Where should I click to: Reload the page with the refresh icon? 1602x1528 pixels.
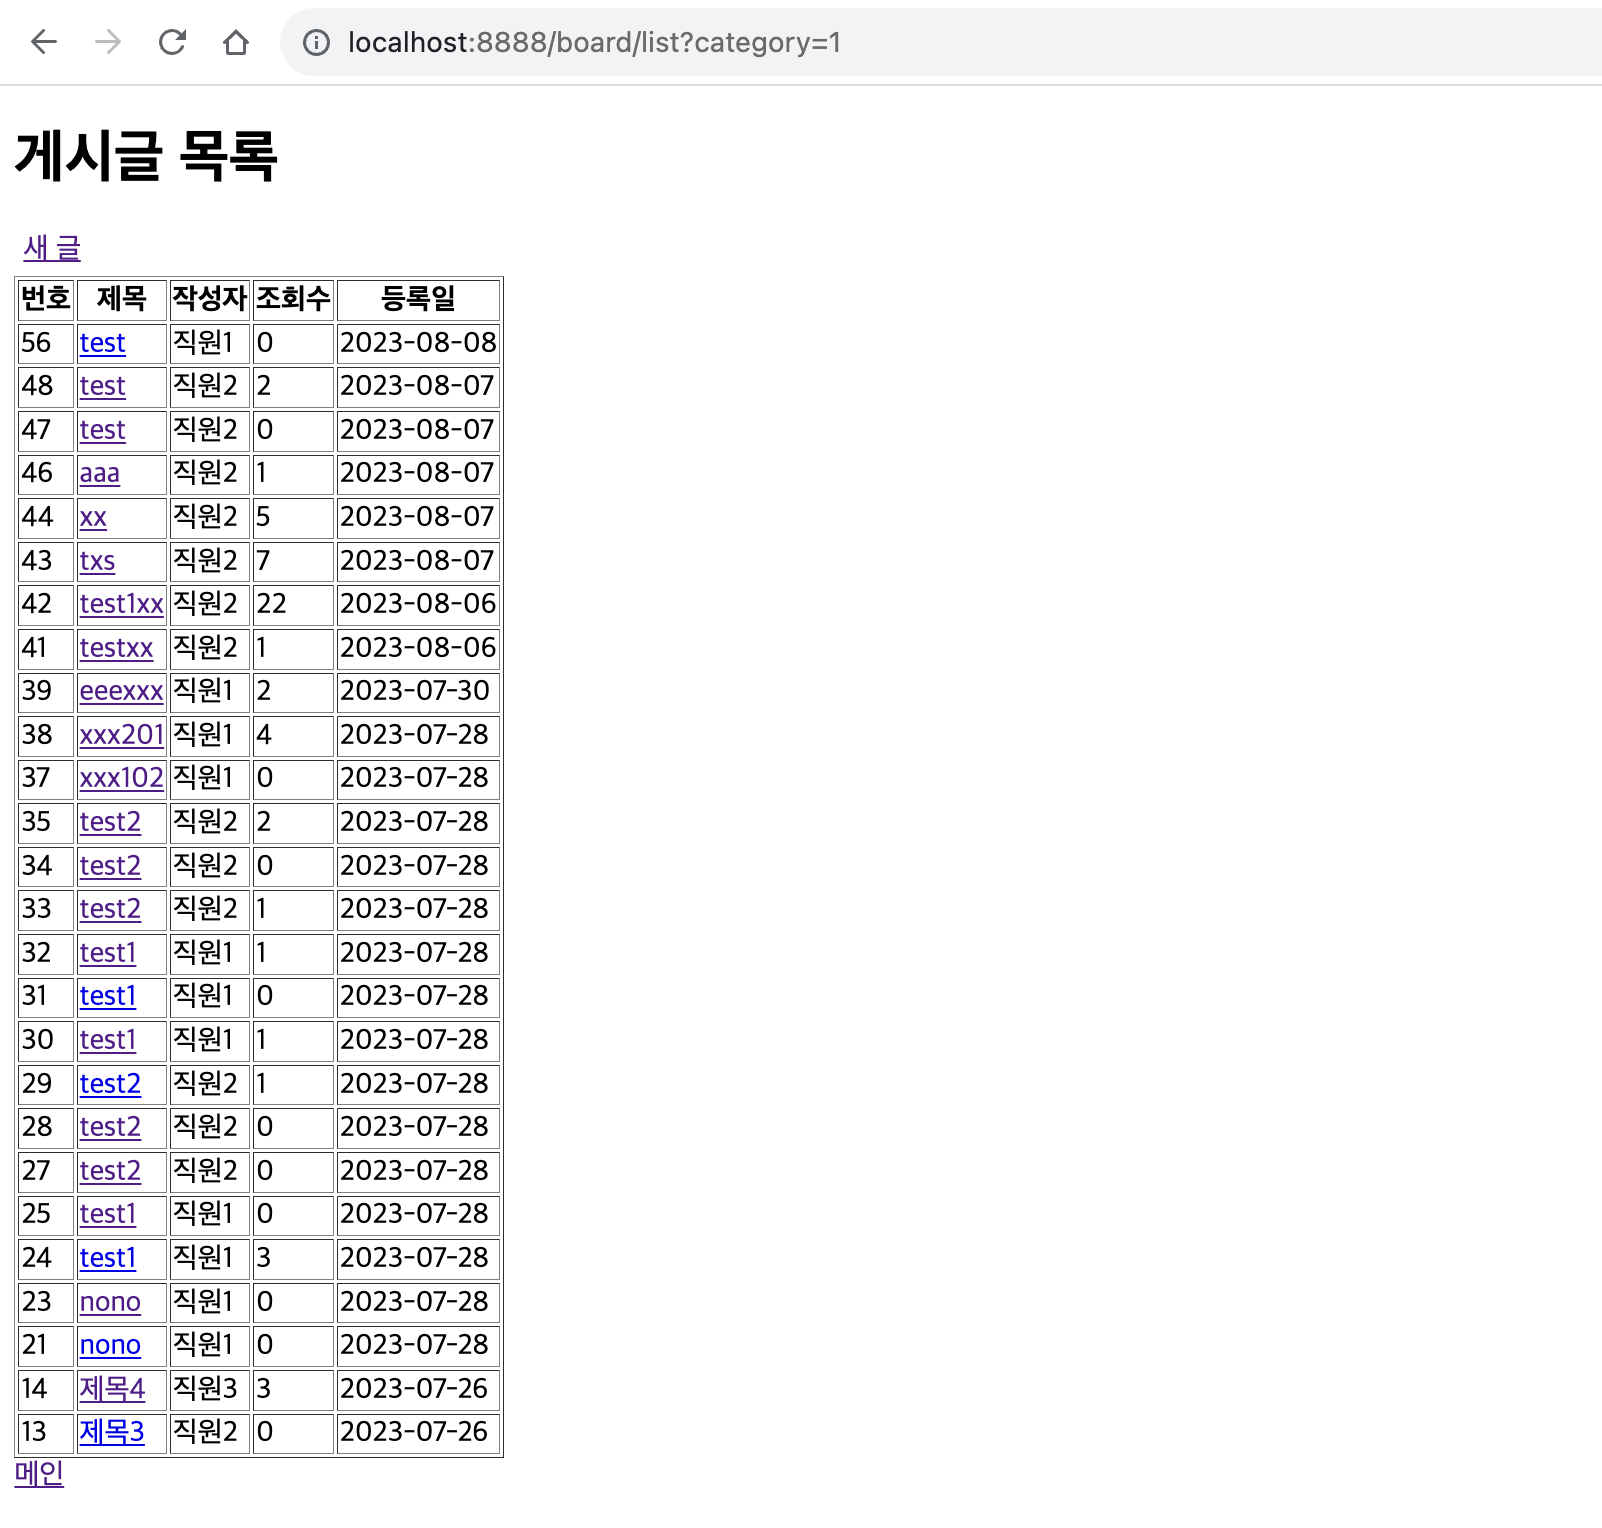[x=172, y=42]
